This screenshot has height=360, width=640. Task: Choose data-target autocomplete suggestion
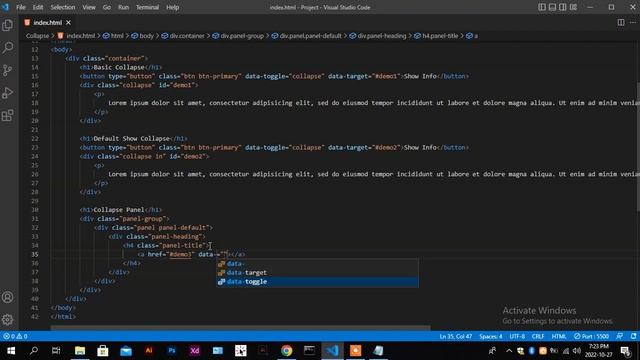tap(317, 273)
